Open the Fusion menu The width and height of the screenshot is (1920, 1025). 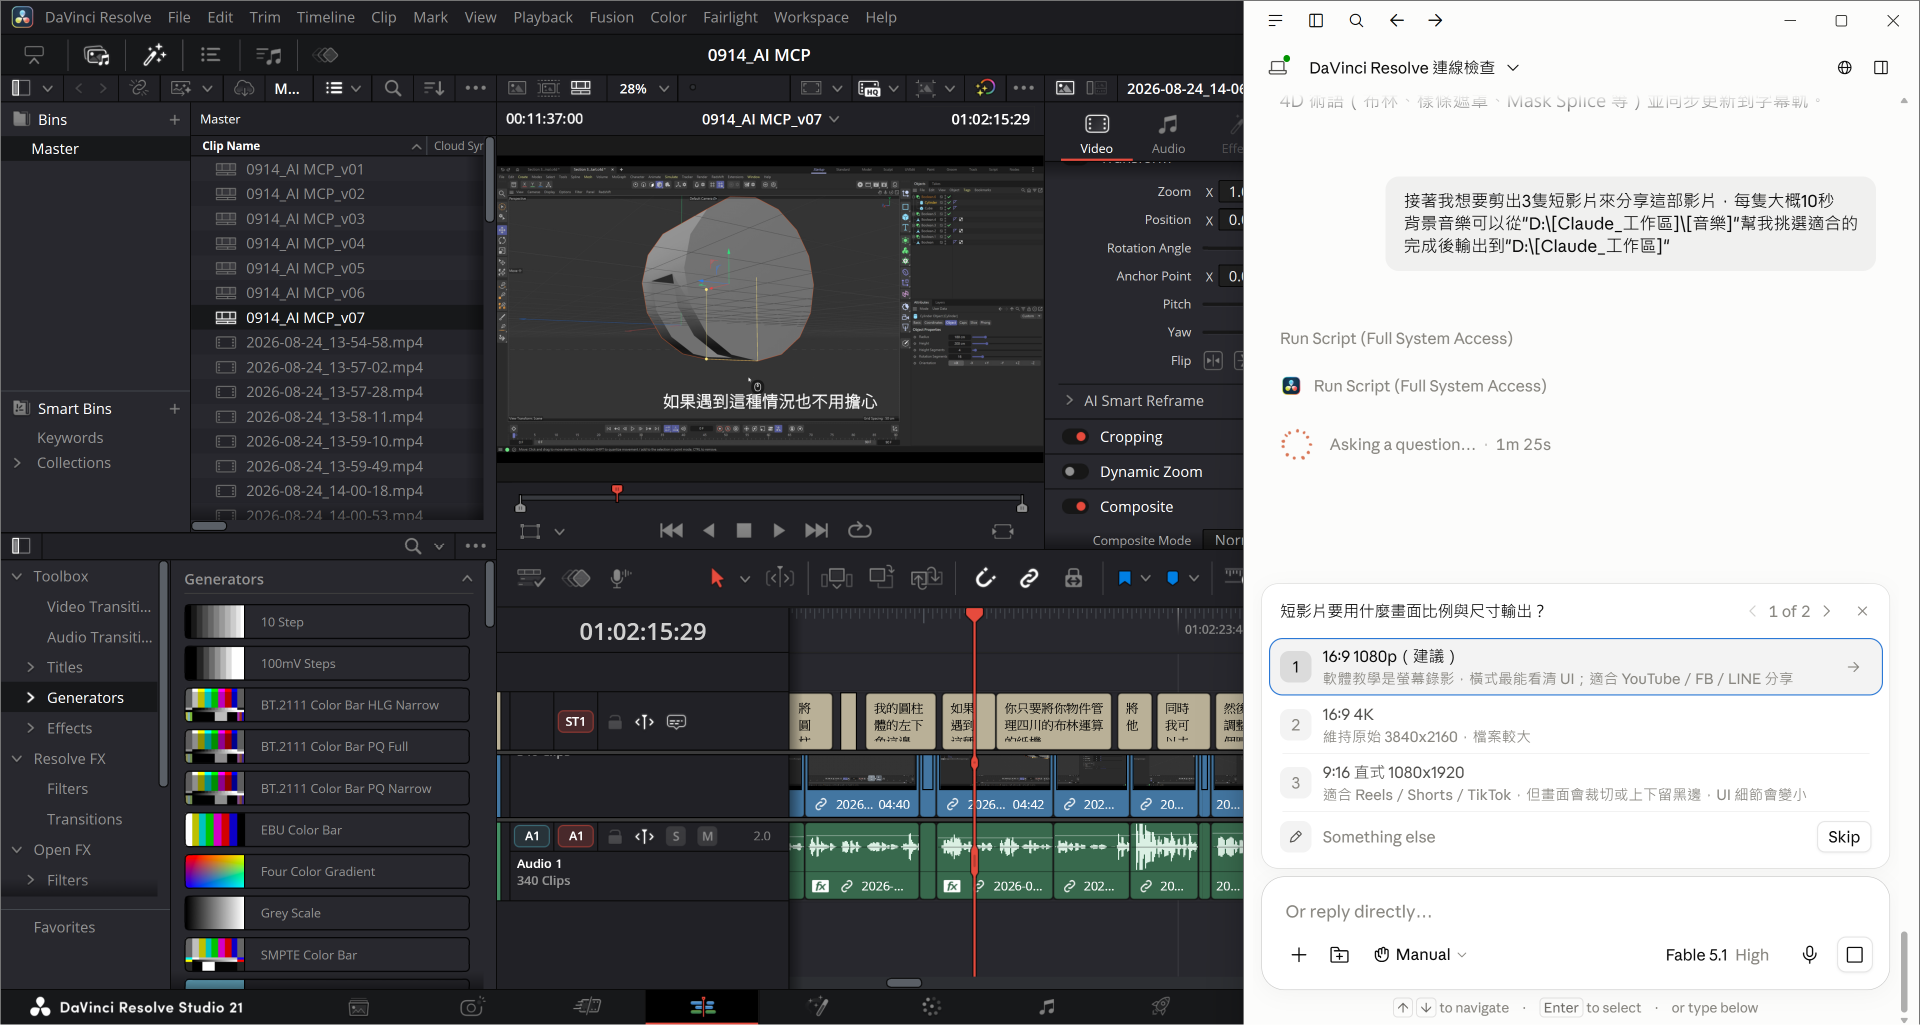(x=611, y=17)
